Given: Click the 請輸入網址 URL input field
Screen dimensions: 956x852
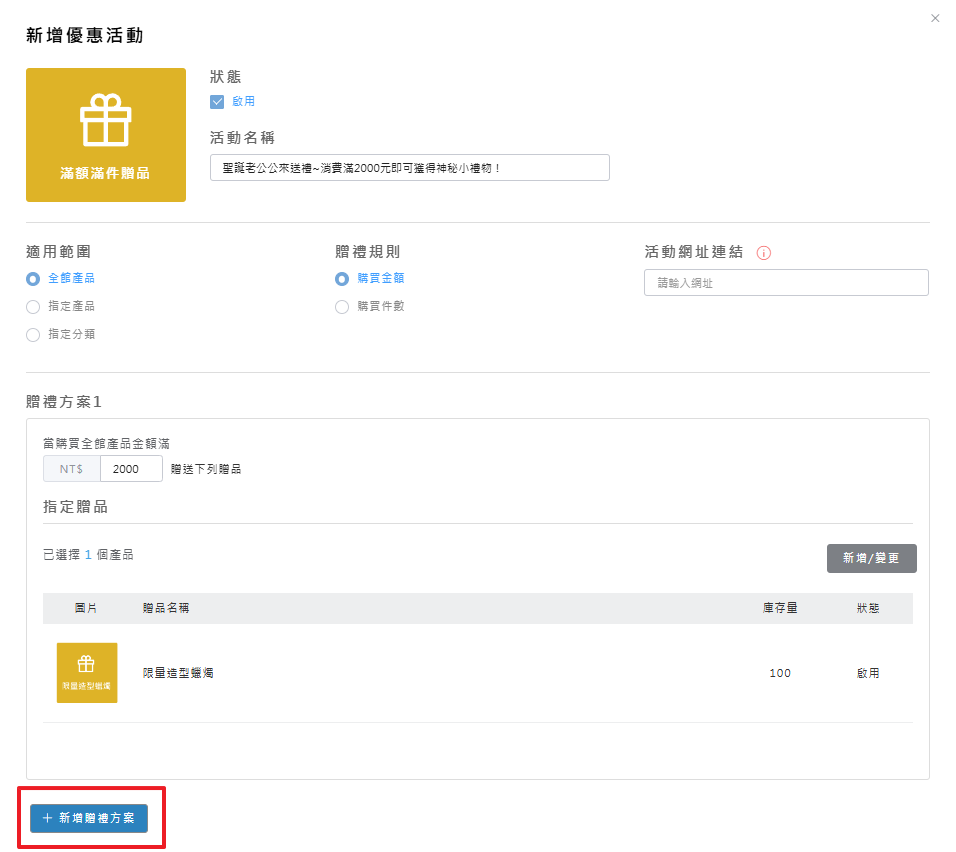Looking at the screenshot, I should 786,283.
